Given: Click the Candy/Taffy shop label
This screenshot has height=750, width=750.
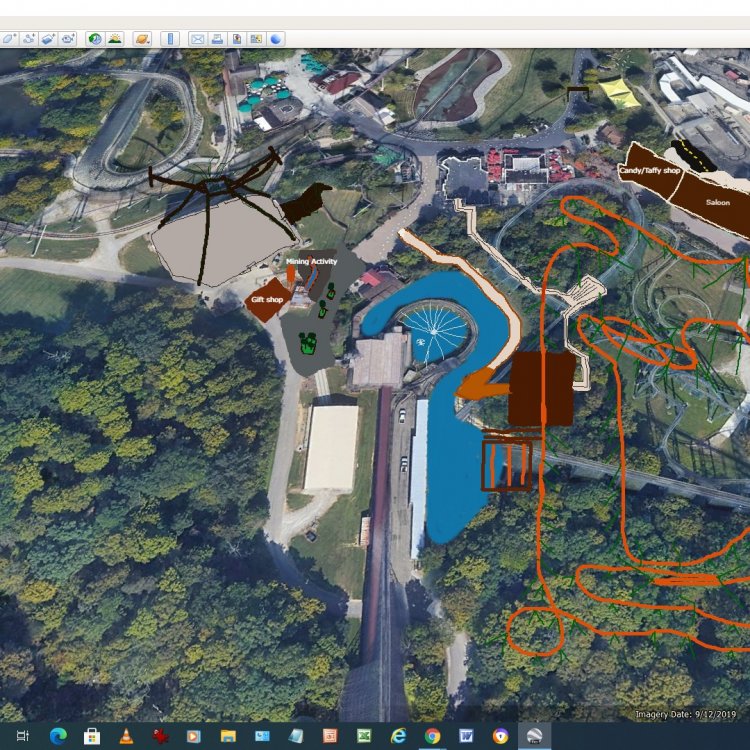Looking at the screenshot, I should pos(650,170).
